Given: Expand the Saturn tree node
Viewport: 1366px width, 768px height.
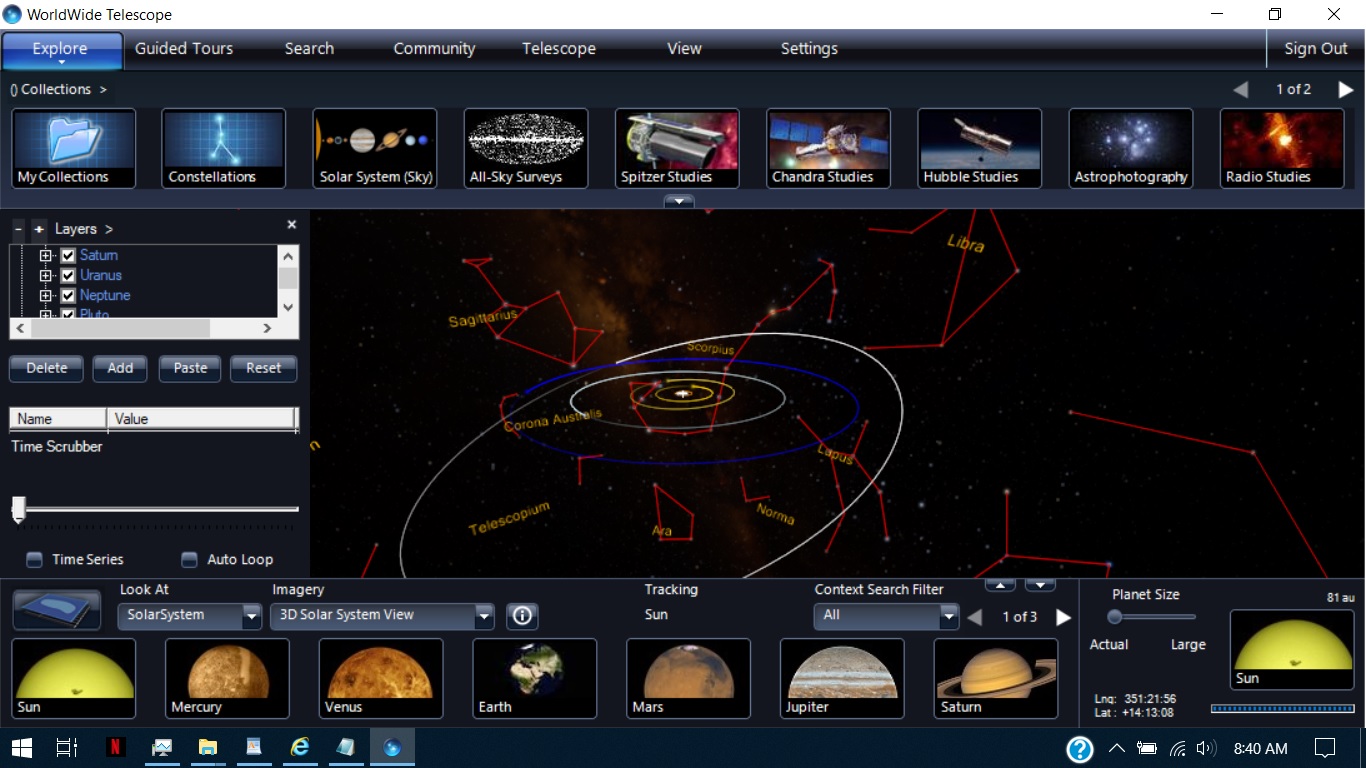Looking at the screenshot, I should (x=45, y=255).
